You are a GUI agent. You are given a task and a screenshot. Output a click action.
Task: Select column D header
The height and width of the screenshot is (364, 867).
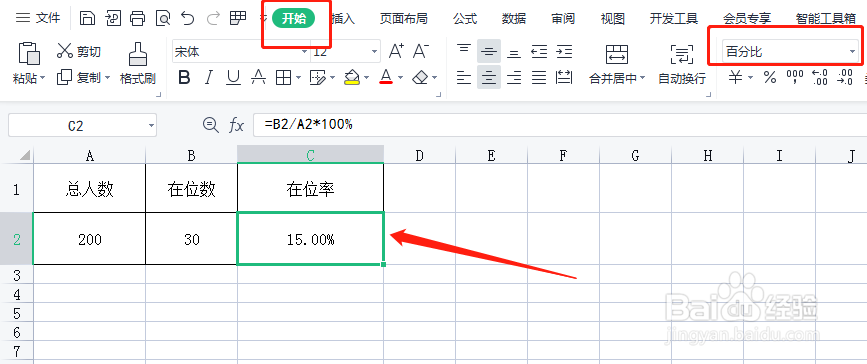click(419, 156)
